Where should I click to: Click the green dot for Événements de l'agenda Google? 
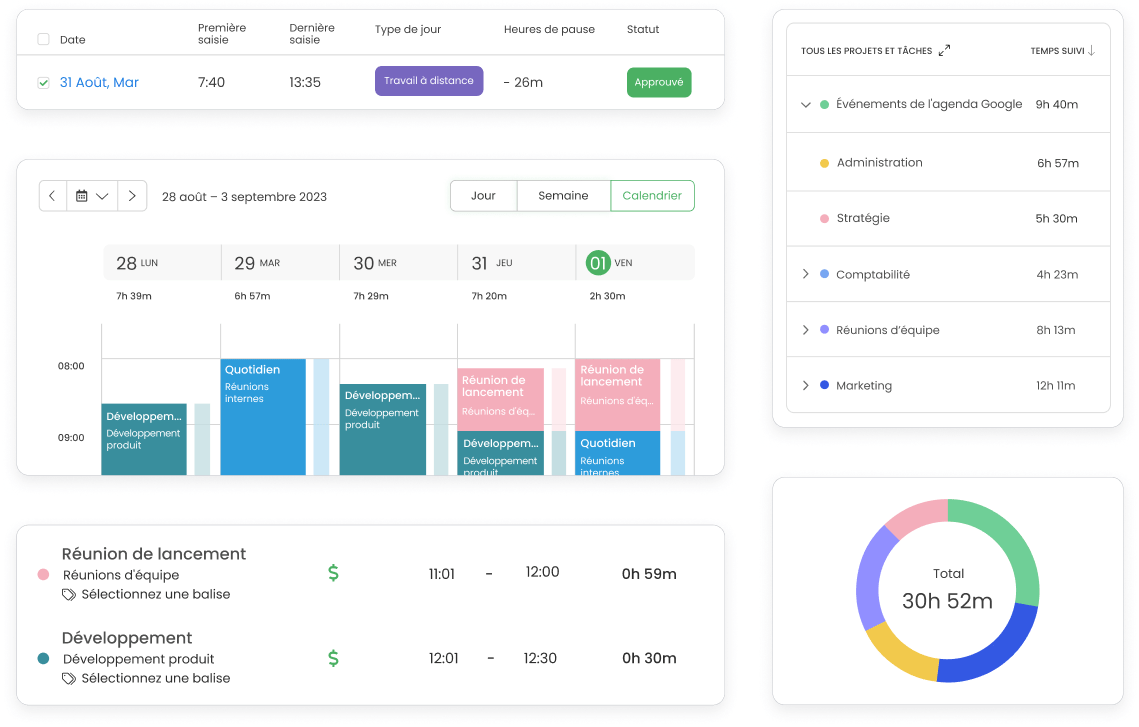click(824, 105)
